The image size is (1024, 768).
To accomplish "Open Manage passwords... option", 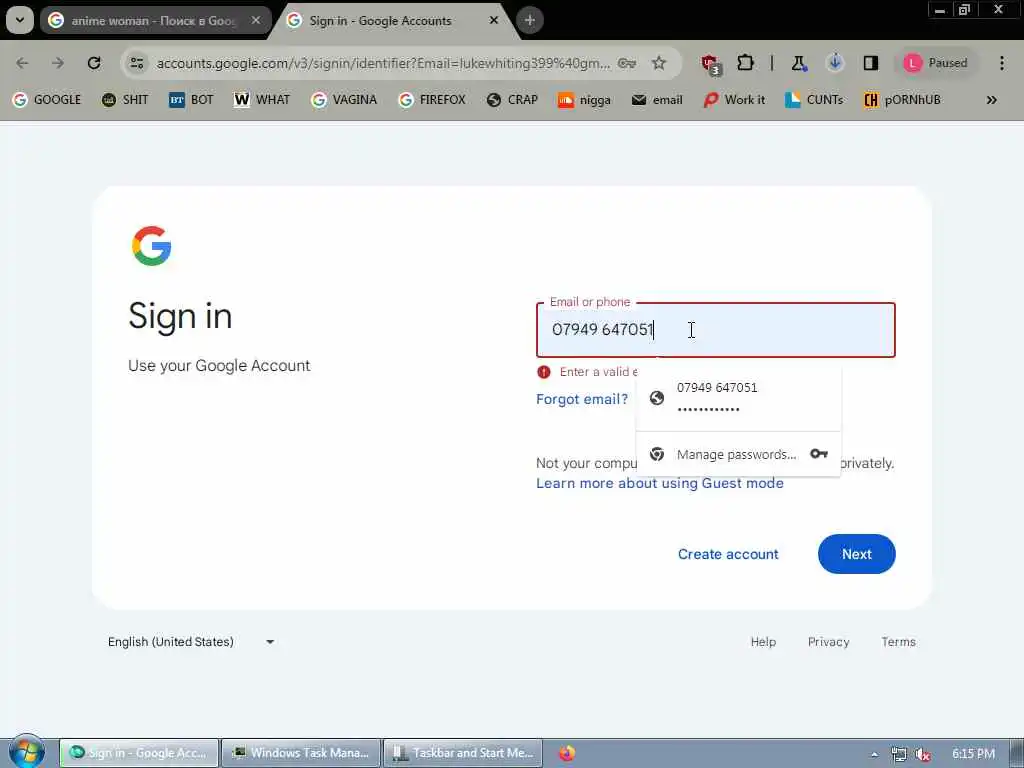I will [x=739, y=454].
